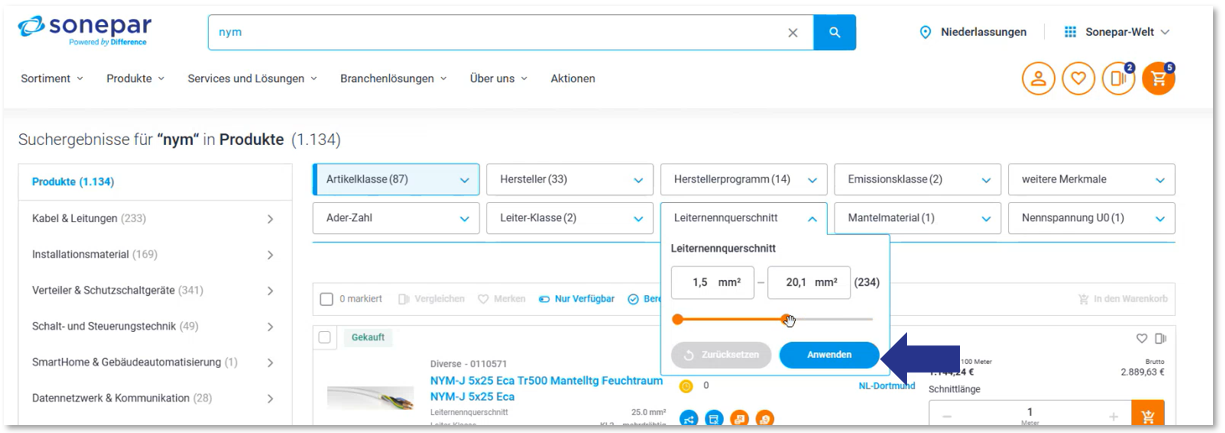
Task: Expand Installationsmaterial (169) category
Action: 156,254
